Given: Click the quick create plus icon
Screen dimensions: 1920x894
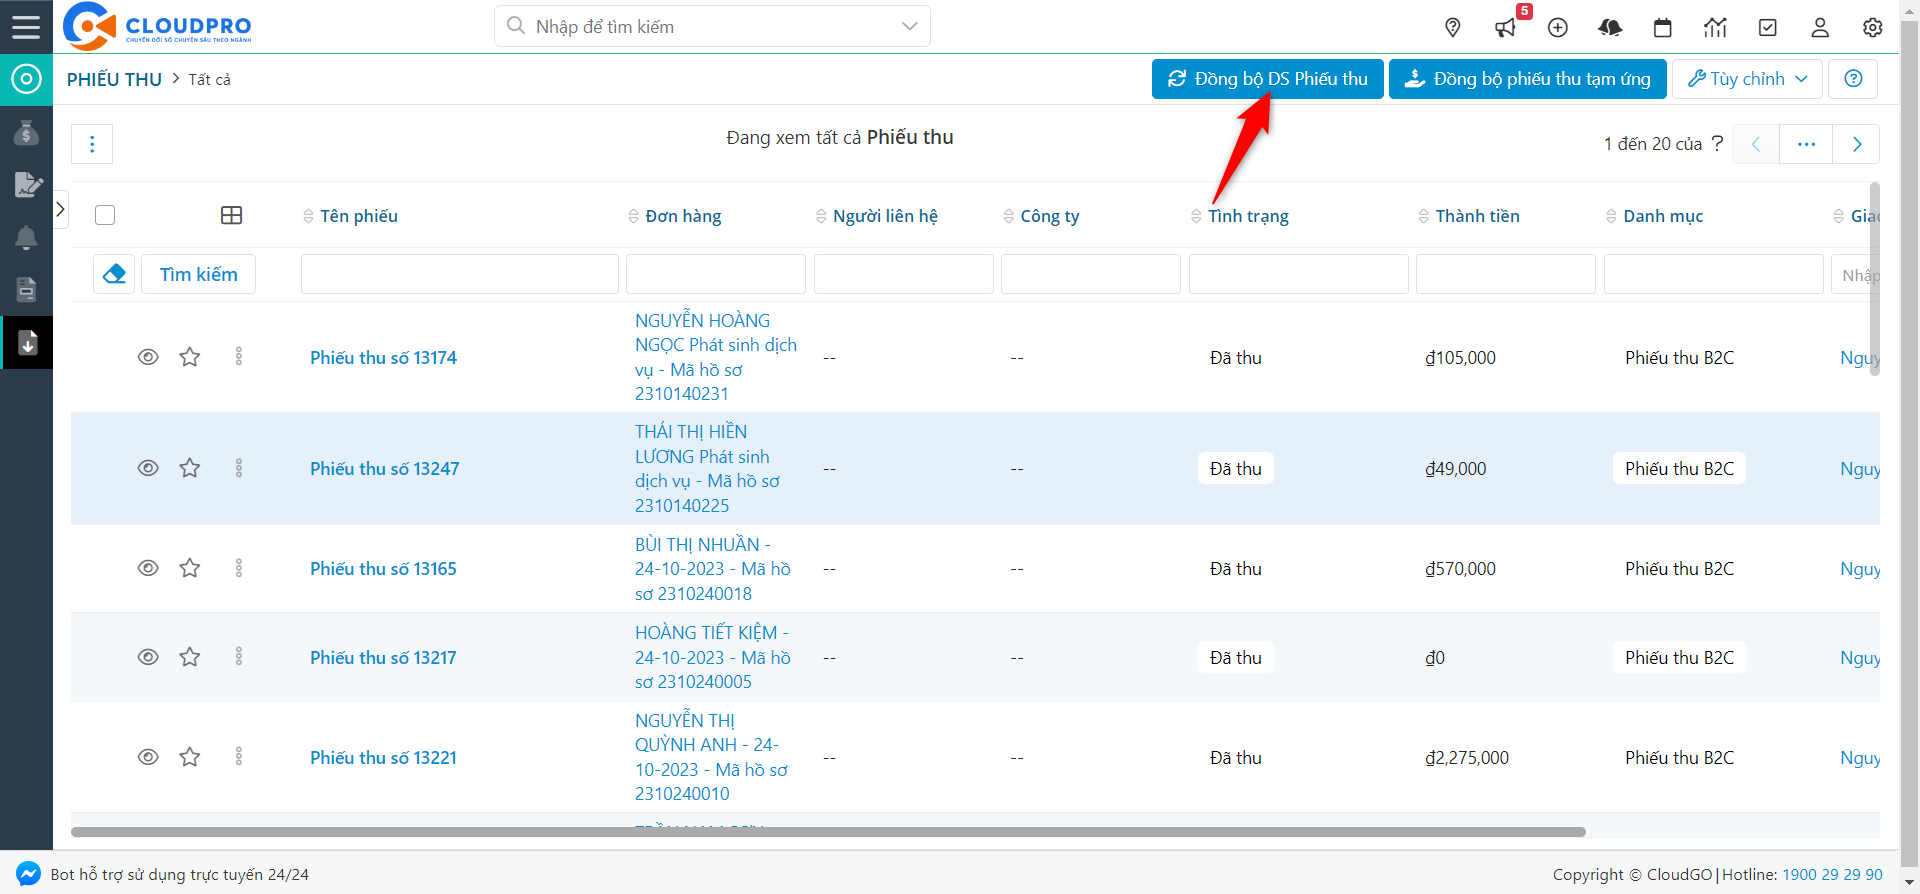Looking at the screenshot, I should click(1558, 27).
